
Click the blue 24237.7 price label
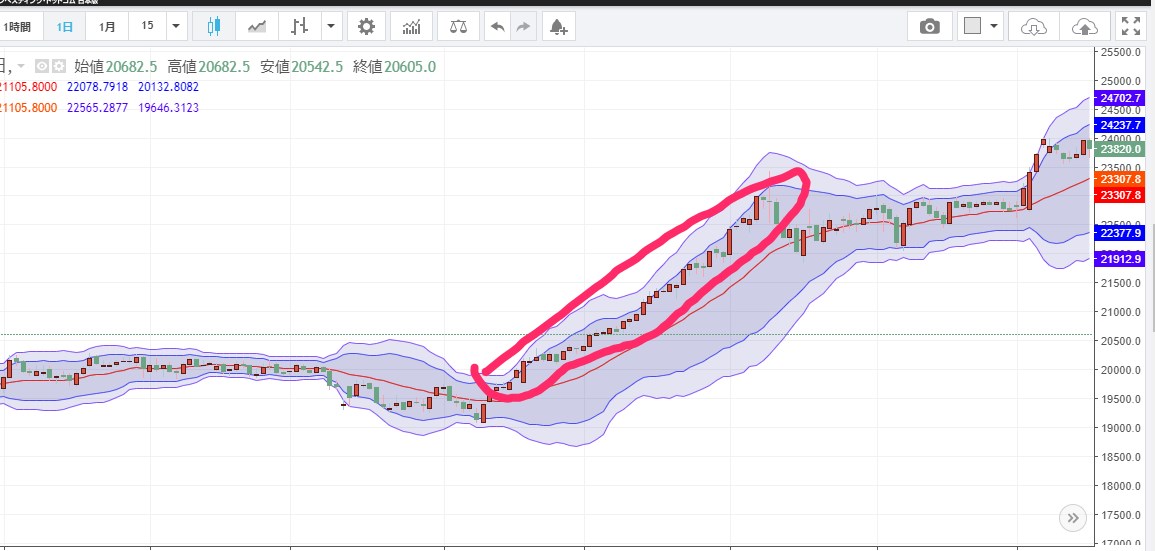click(x=1121, y=124)
